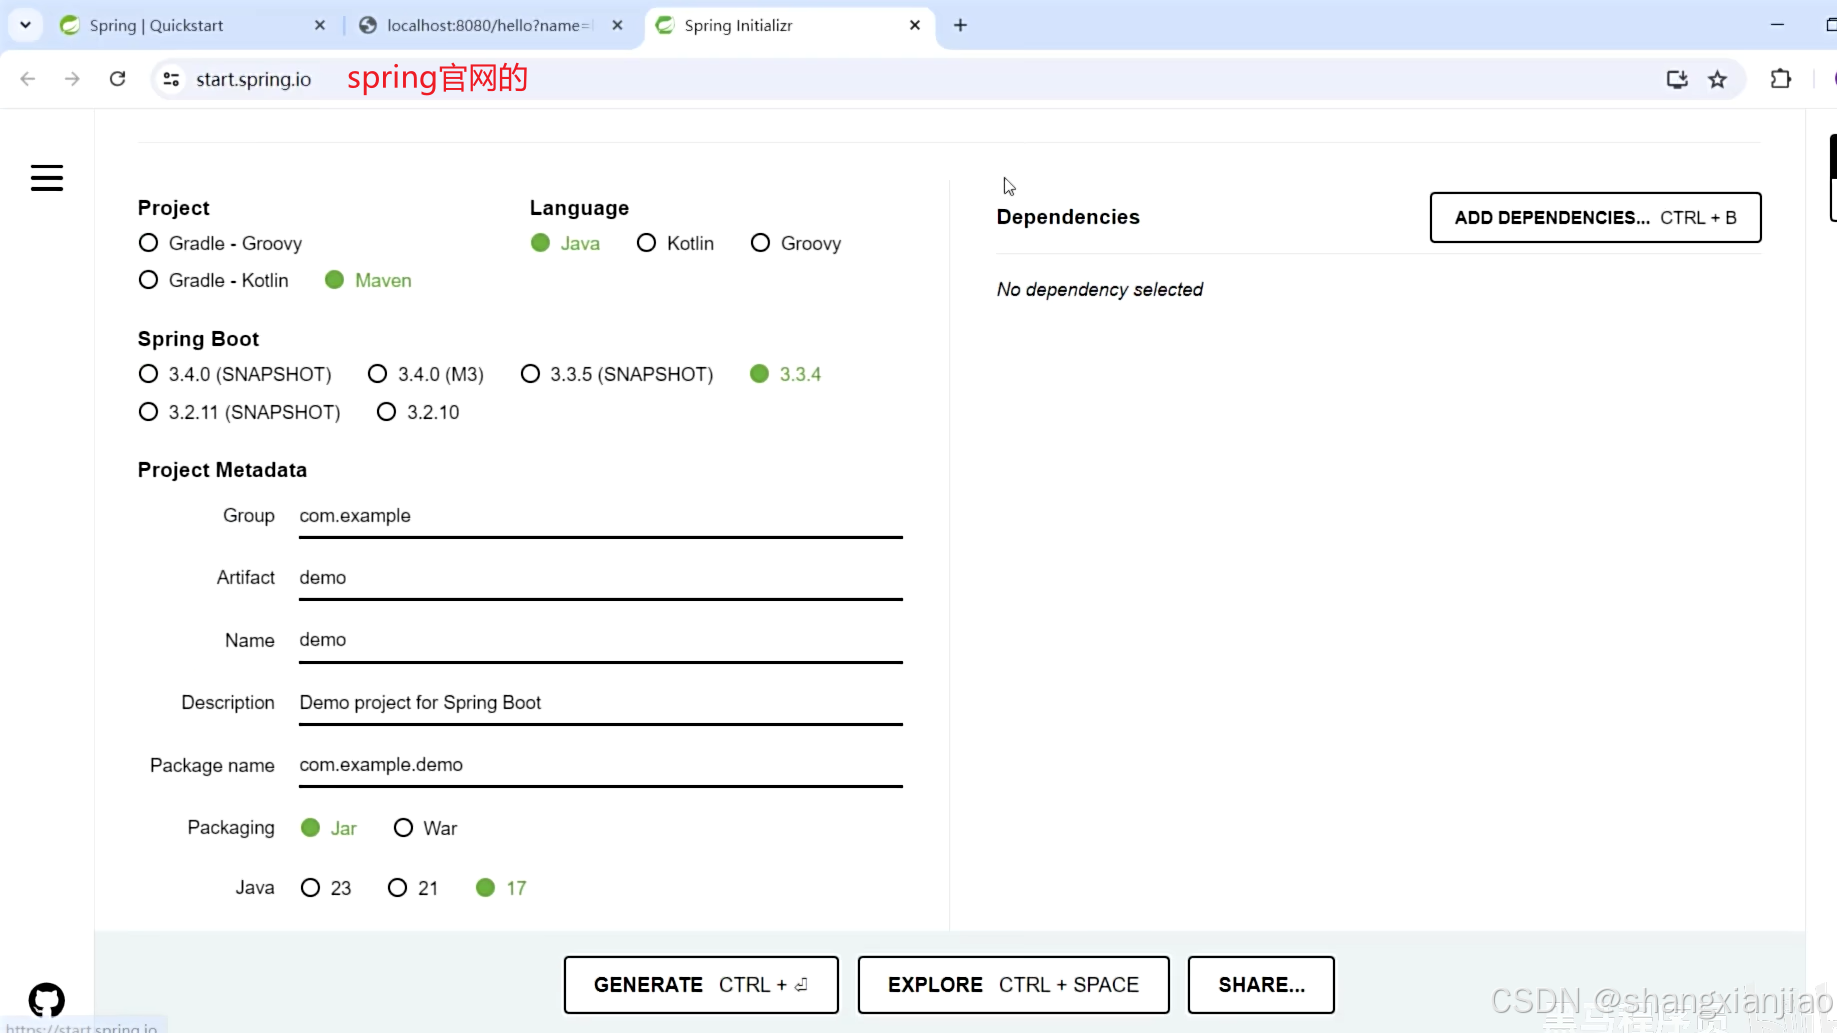Edit the Package name field
1837x1033 pixels.
601,766
